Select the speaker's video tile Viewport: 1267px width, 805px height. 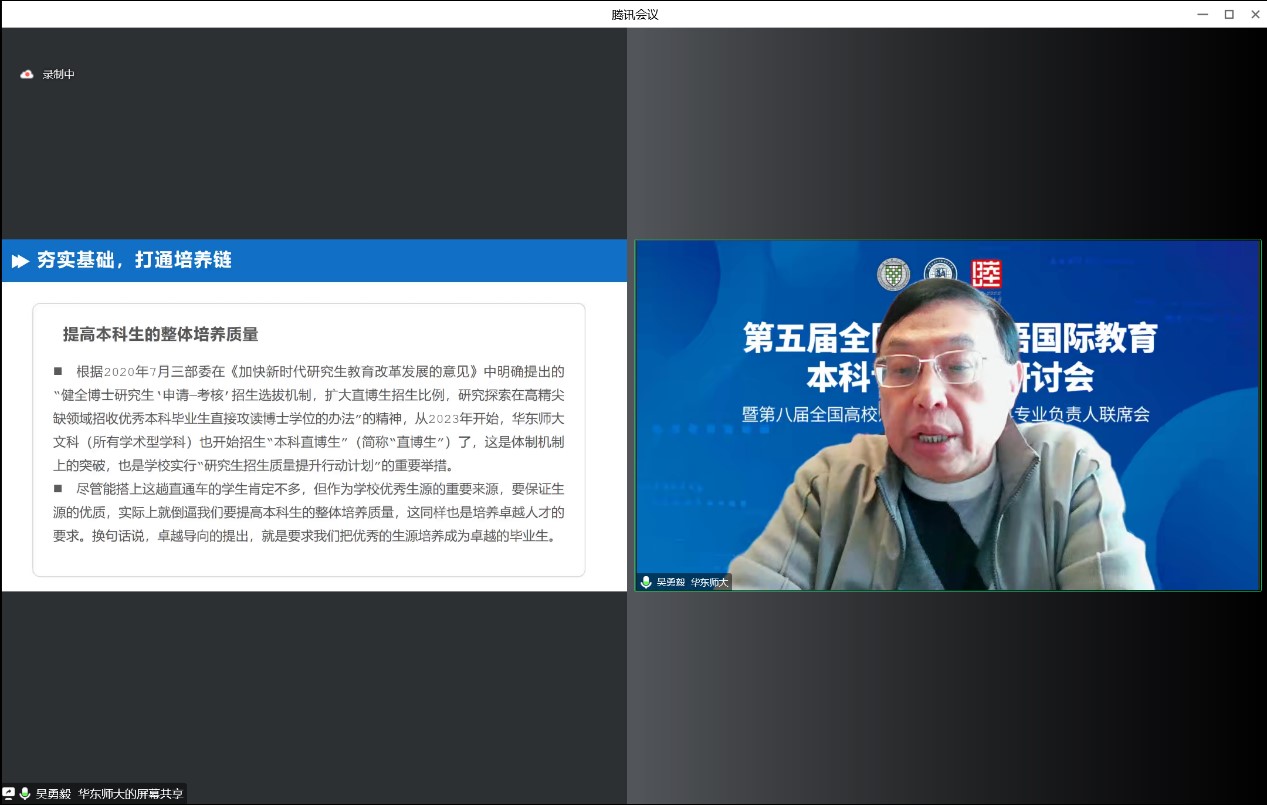click(947, 415)
